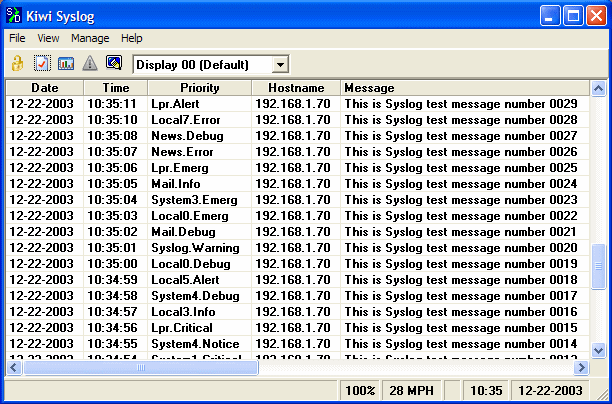Screen dimensions: 612x404
Task: Click the time cell 10:35:08
Action: pyautogui.click(x=116, y=136)
